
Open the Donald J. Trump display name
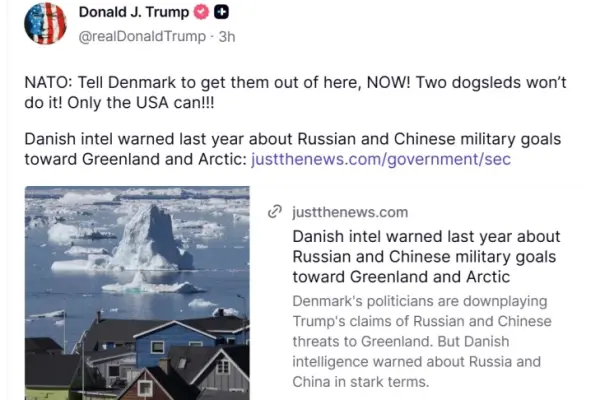[134, 12]
